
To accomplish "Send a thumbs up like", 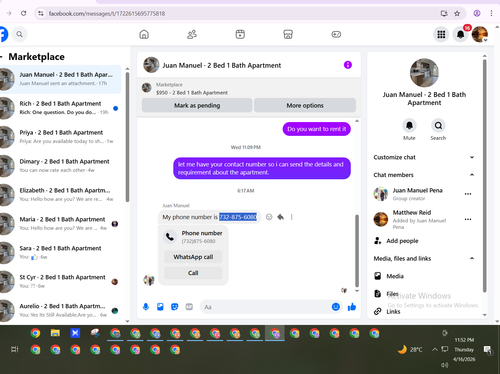I will (352, 307).
